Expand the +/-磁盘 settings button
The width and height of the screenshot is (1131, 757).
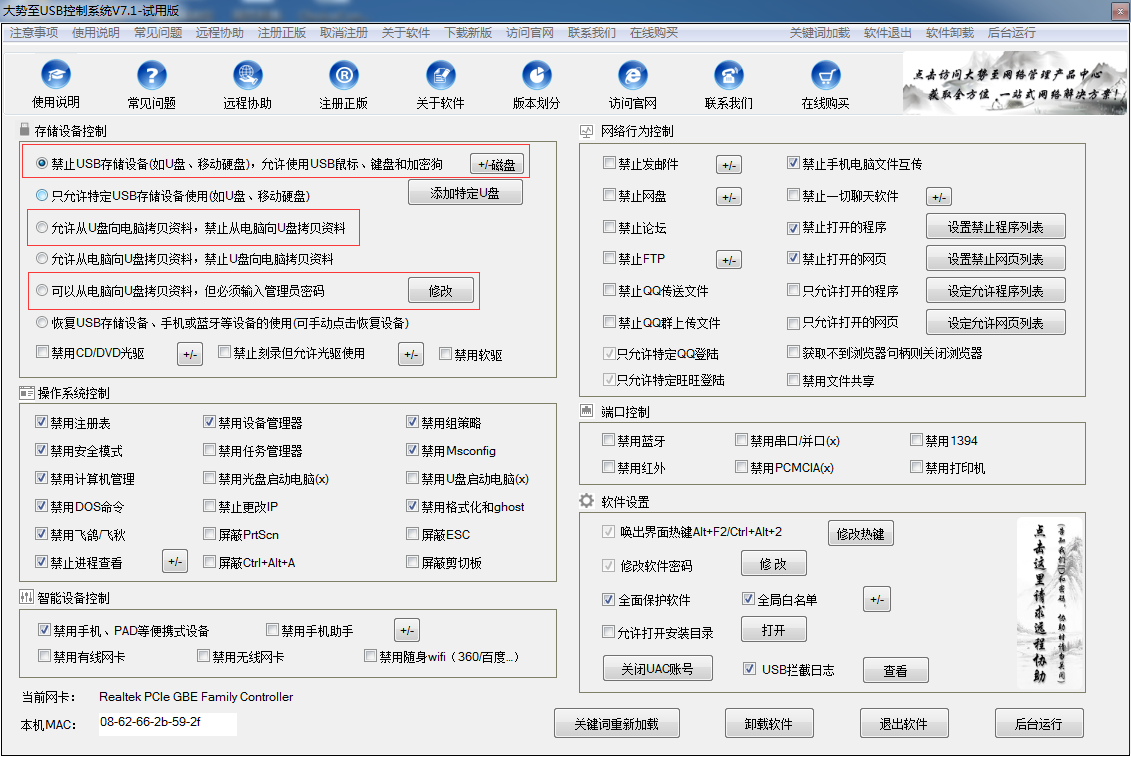point(497,164)
